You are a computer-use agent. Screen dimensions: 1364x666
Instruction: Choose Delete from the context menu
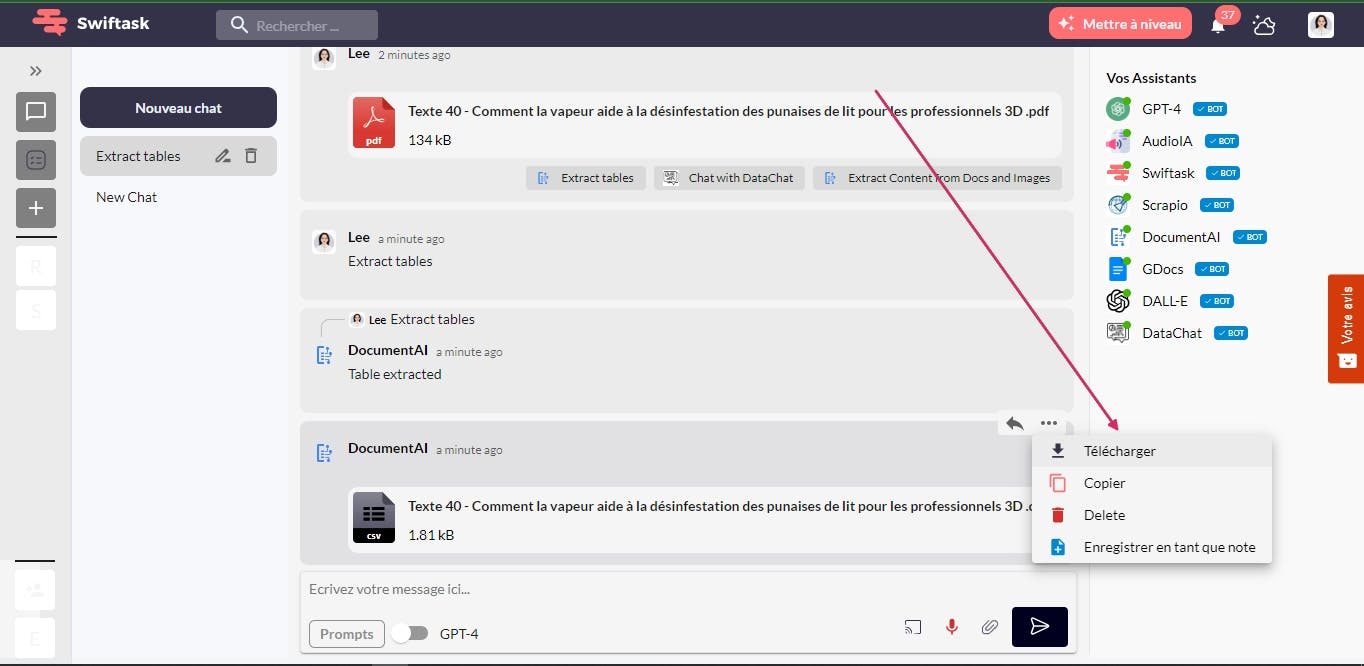(1152, 515)
